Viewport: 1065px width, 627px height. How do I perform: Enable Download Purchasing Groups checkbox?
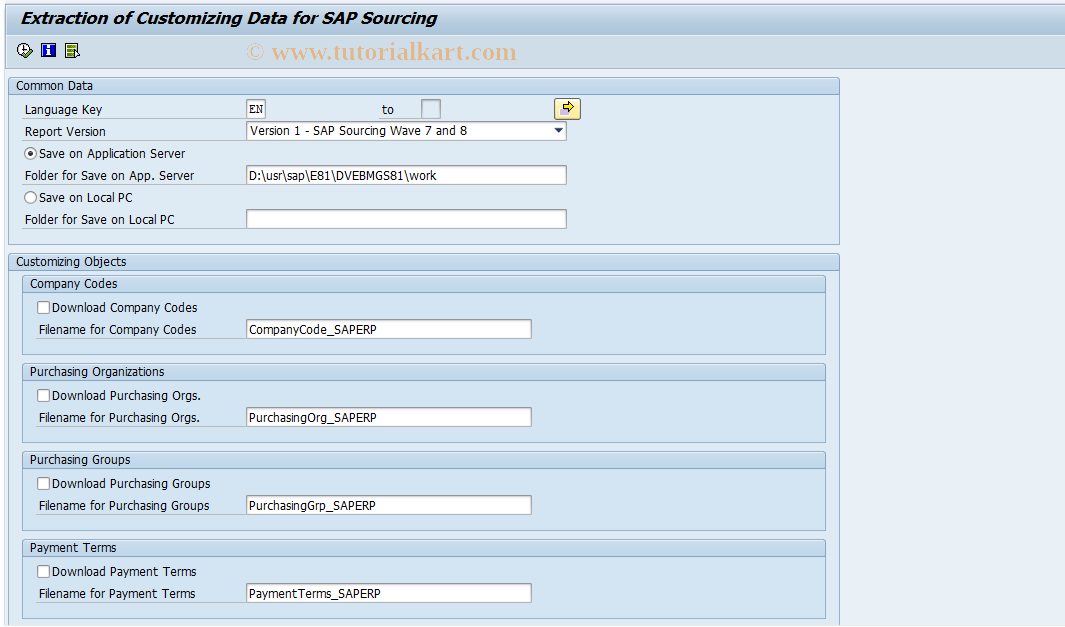tap(43, 484)
